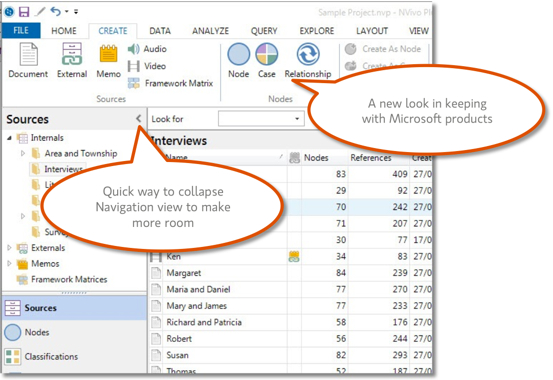Screen dimensions: 553x380
Task: Switch to the VIEW ribbon tab
Action: 419,31
